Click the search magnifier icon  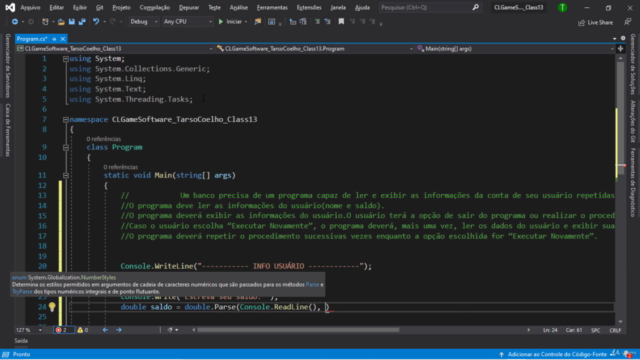point(476,7)
